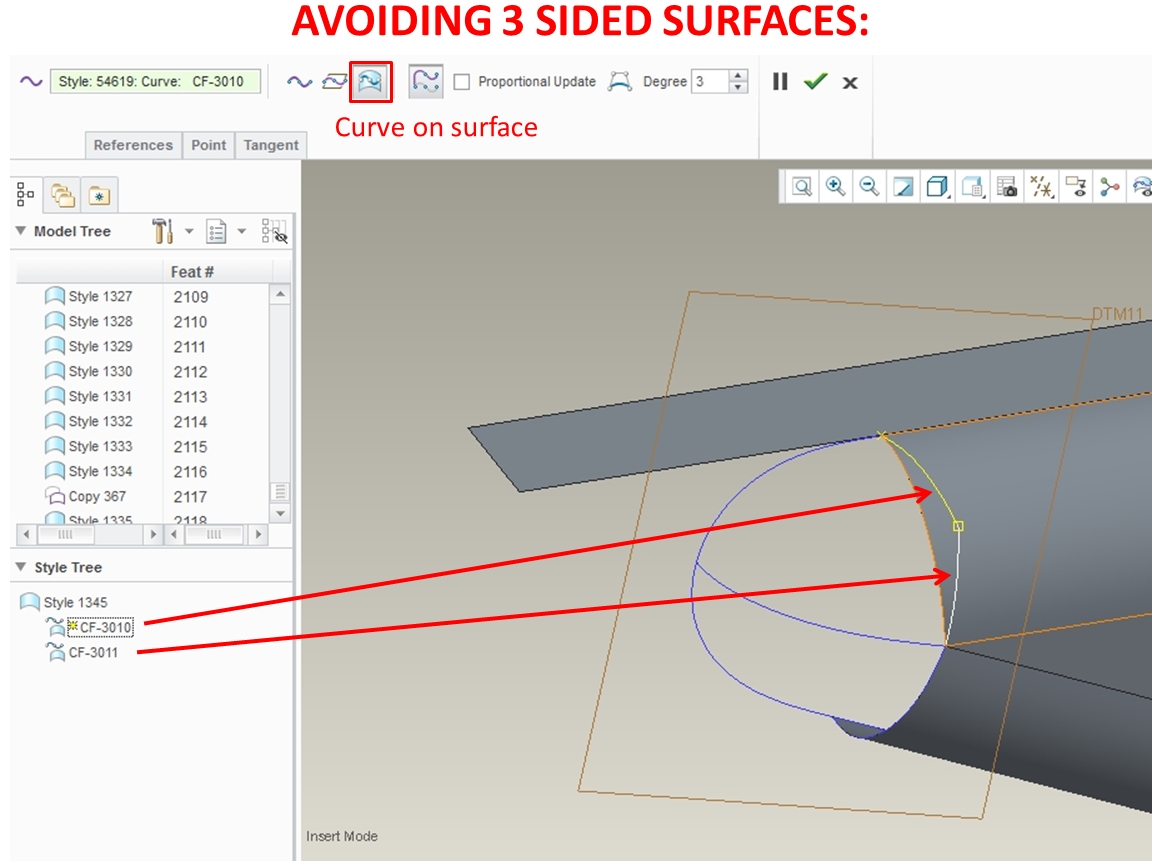Screen dimensions: 1158x867
Task: Select Style 1327 in the model tree
Action: pyautogui.click(x=89, y=296)
